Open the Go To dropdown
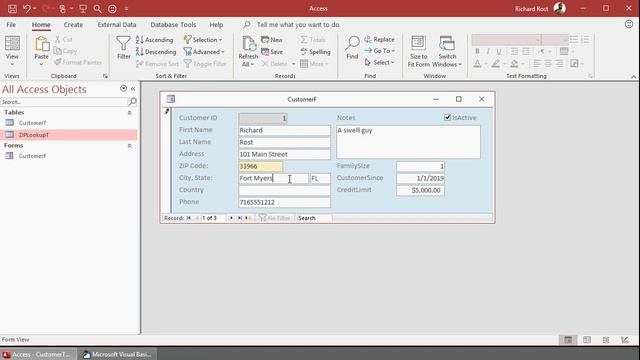The image size is (640, 360). click(x=380, y=51)
